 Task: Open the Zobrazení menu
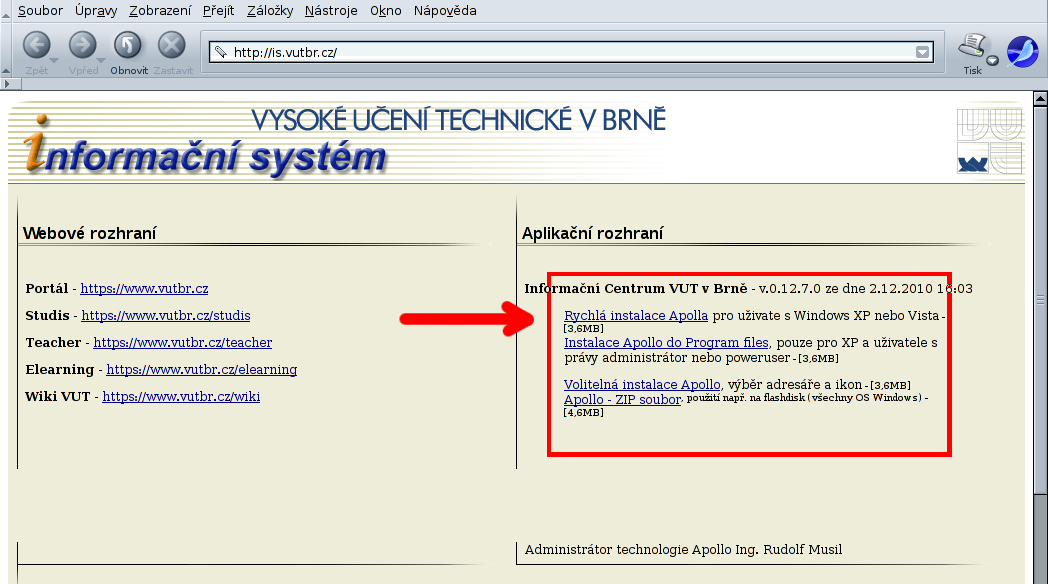[160, 11]
